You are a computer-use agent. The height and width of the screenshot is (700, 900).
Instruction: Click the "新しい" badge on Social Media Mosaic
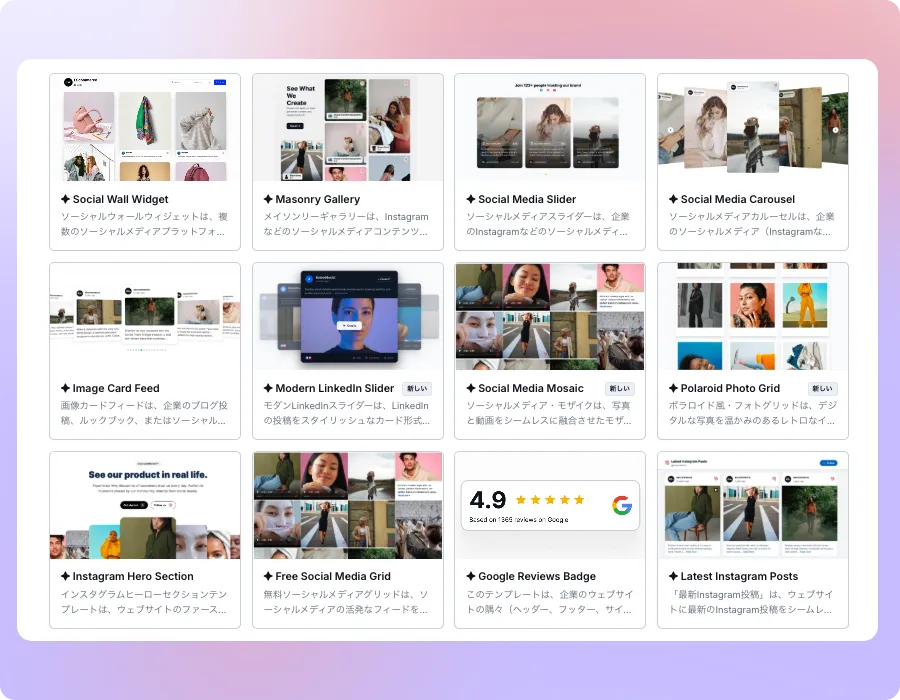[620, 387]
